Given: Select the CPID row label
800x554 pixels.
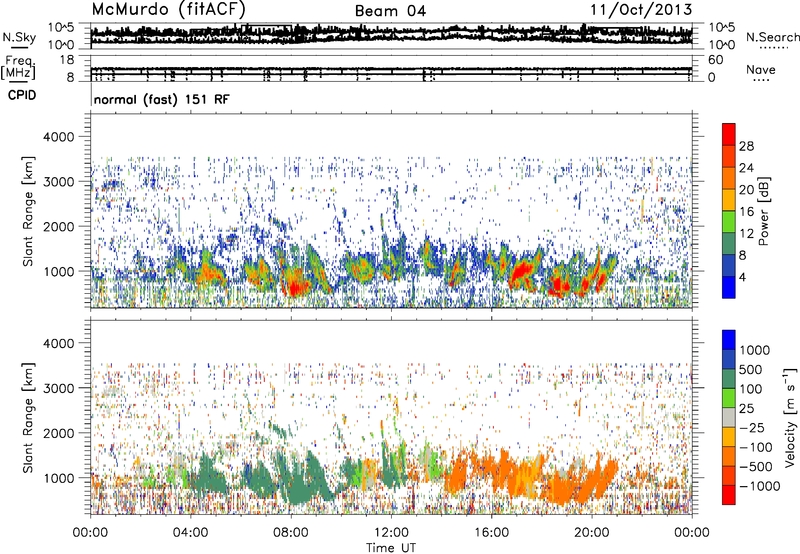Looking at the screenshot, I should [22, 95].
